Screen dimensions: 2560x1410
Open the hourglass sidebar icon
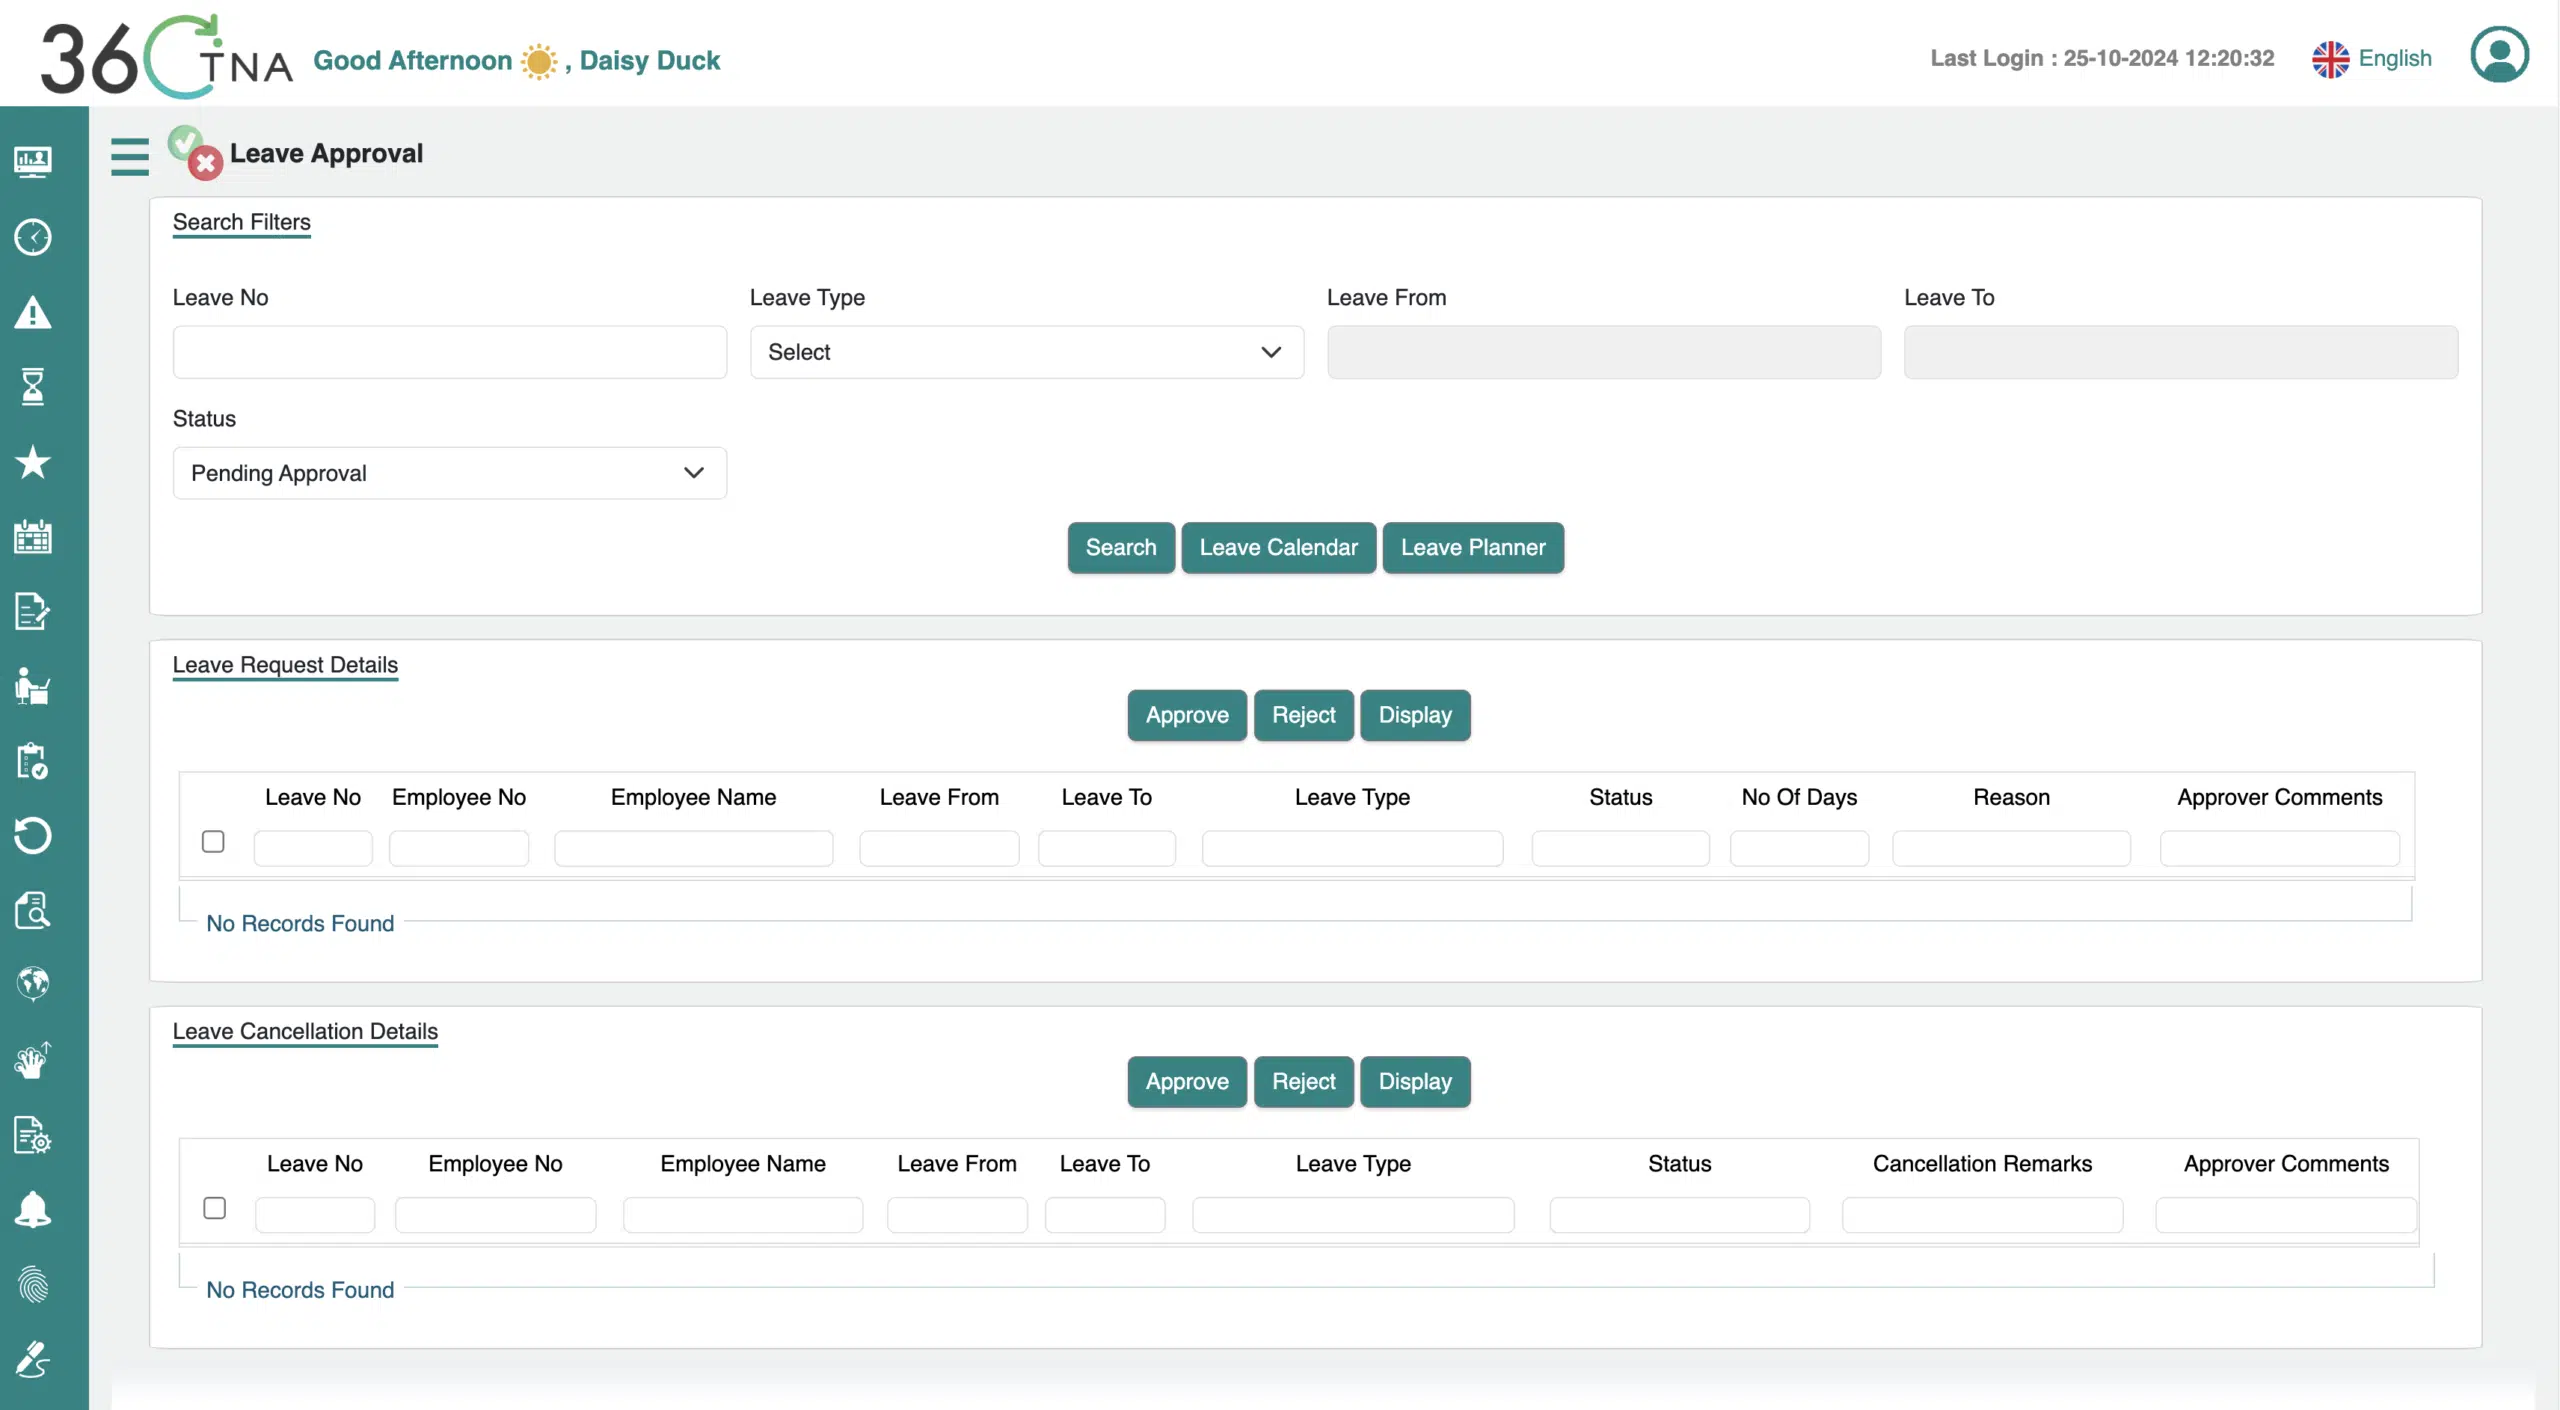pyautogui.click(x=33, y=386)
